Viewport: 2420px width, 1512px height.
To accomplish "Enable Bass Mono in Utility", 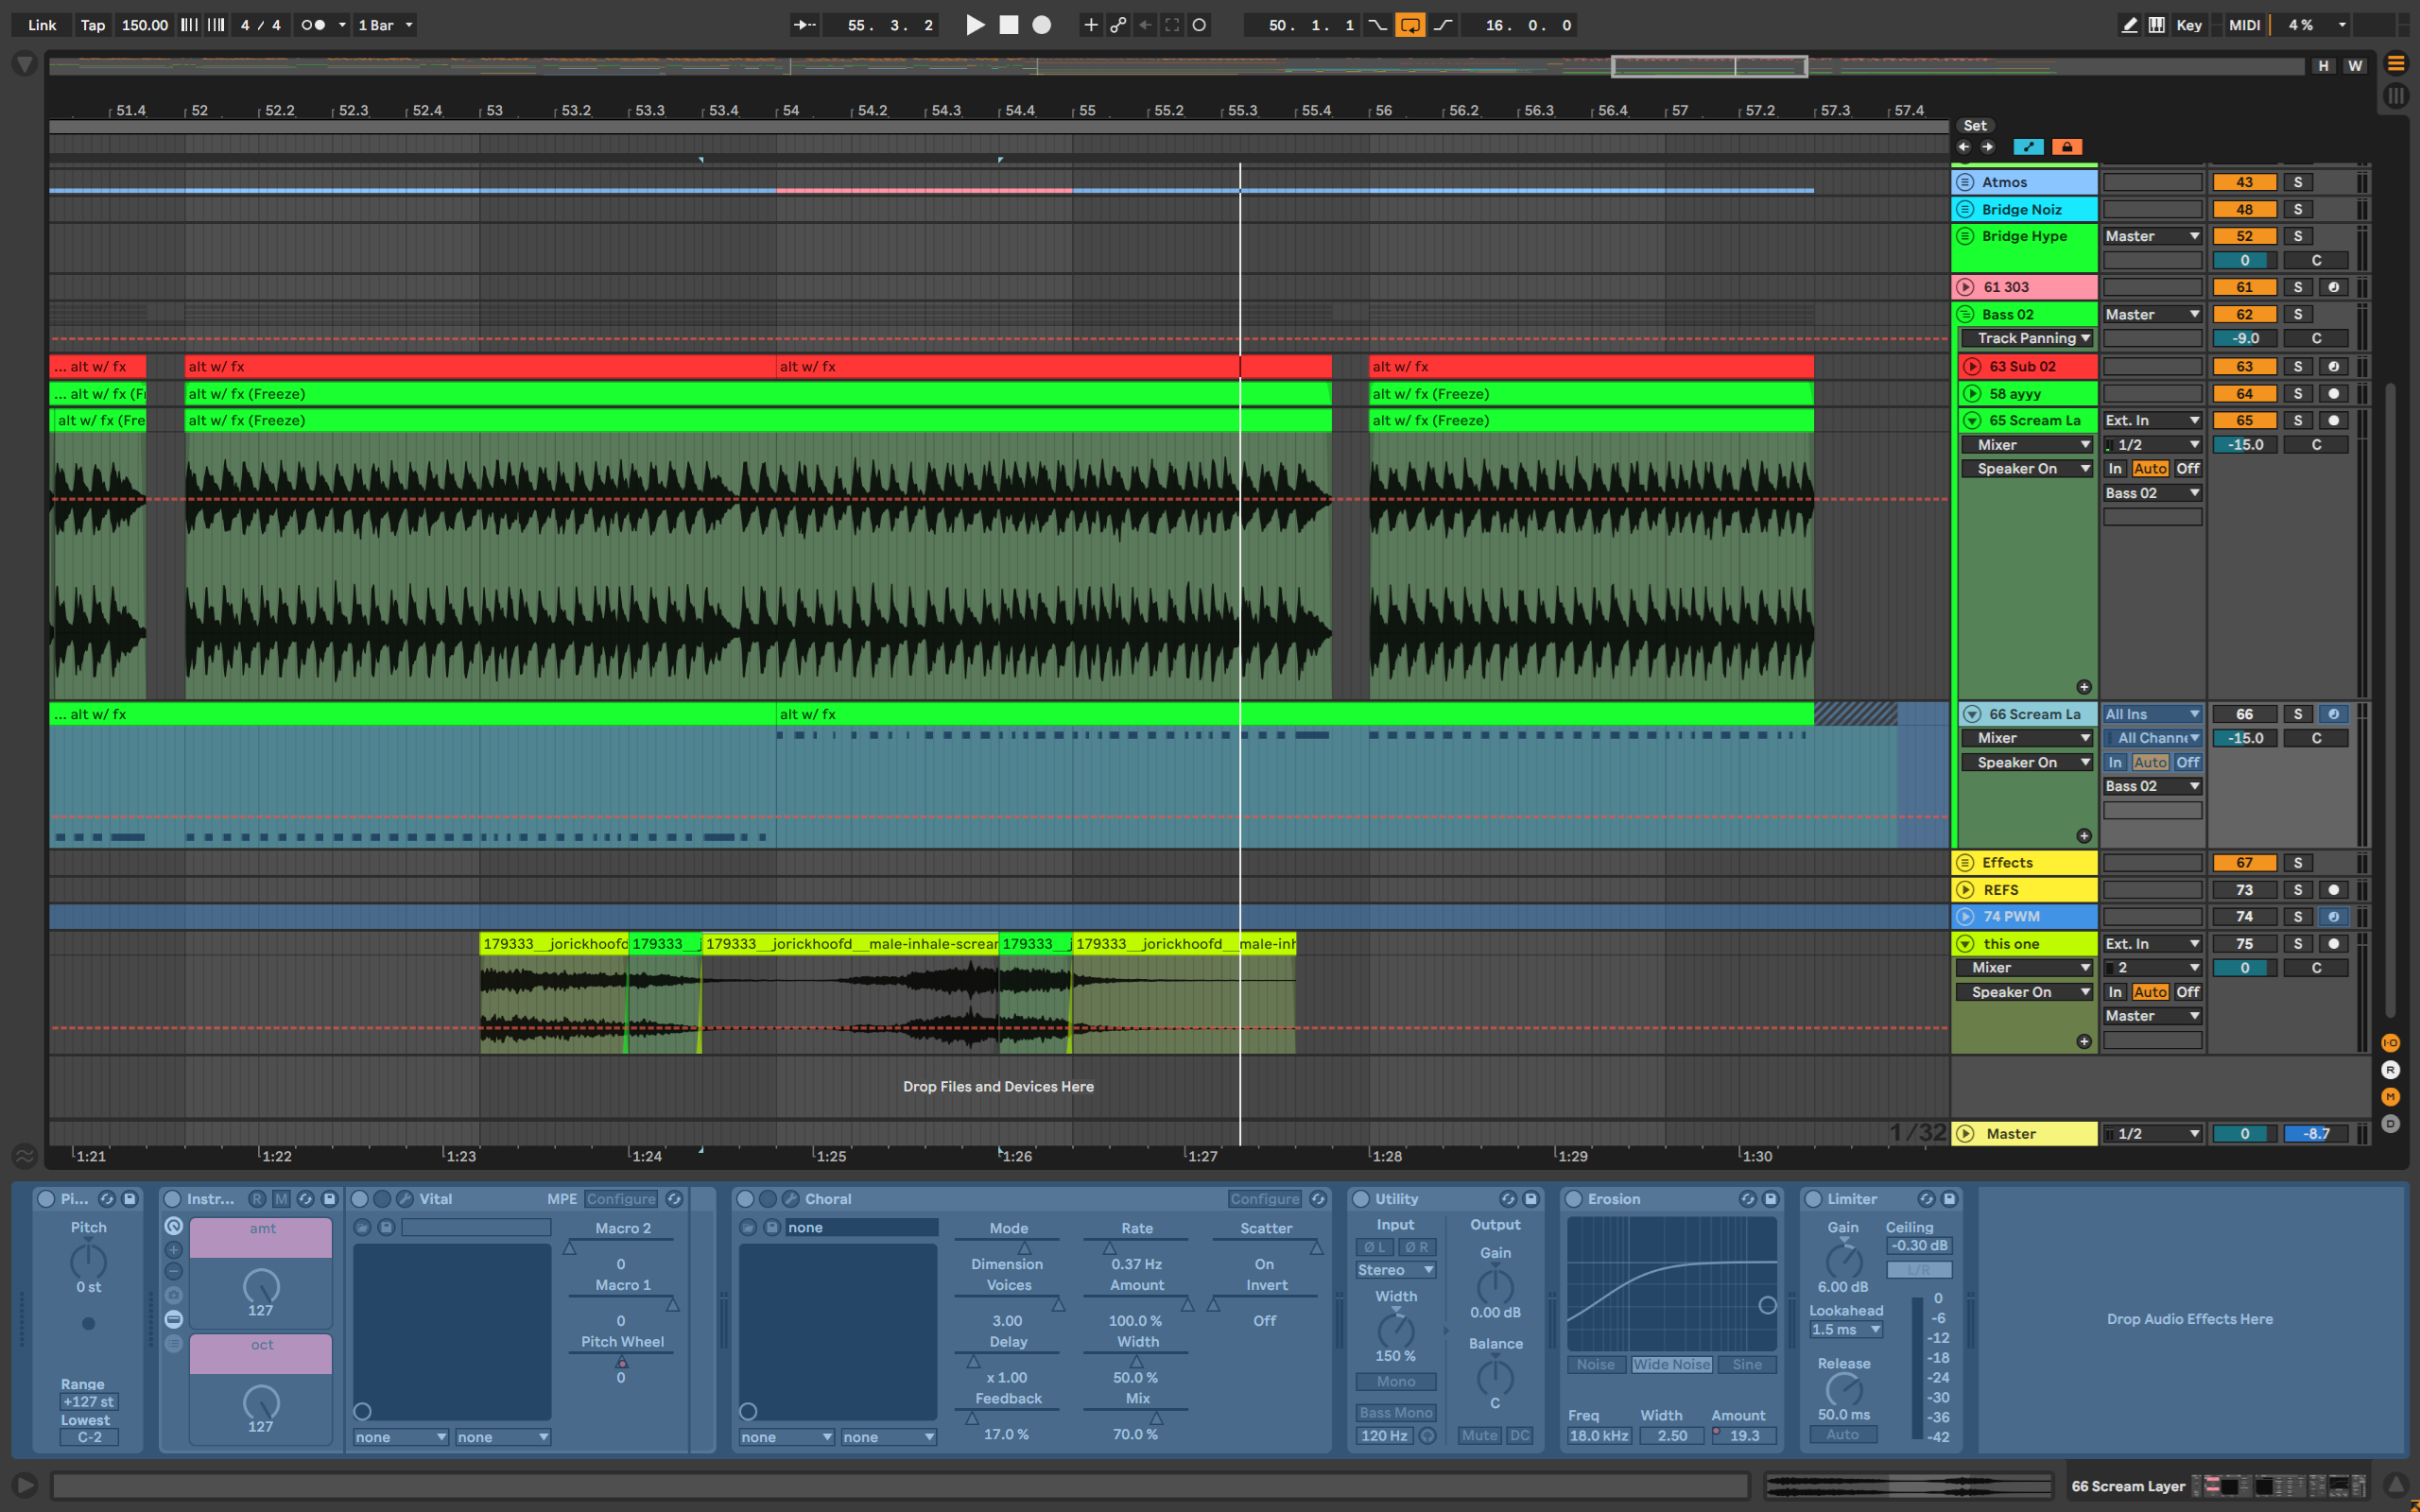I will point(1396,1413).
